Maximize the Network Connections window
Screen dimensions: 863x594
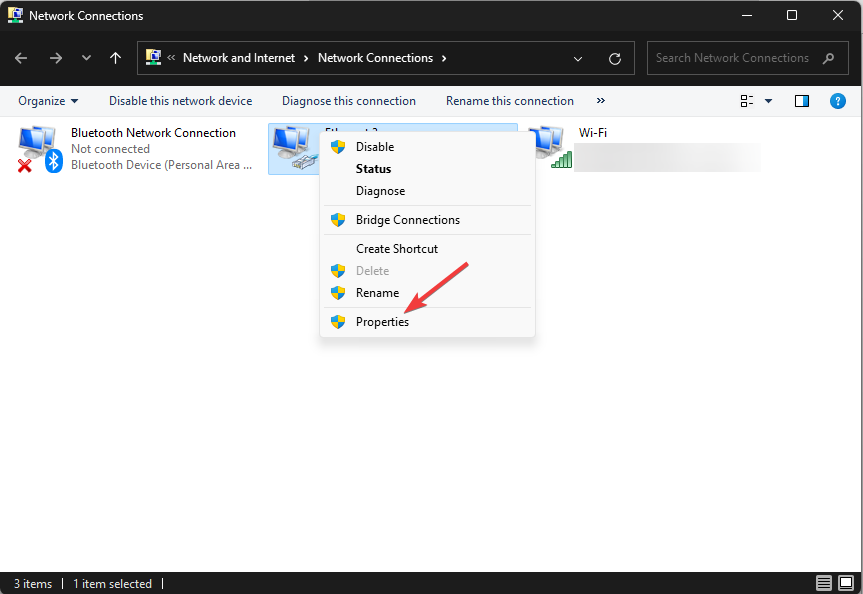point(792,15)
